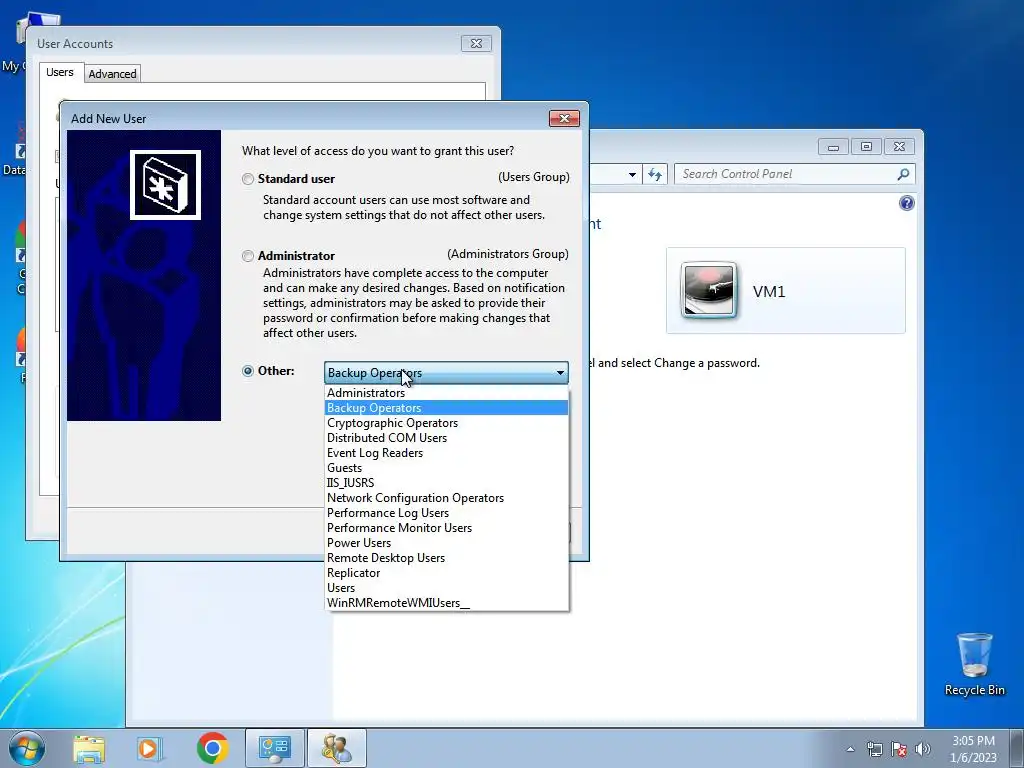Screen dimensions: 1024x768
Task: Click the volume speaker tray icon
Action: 923,749
